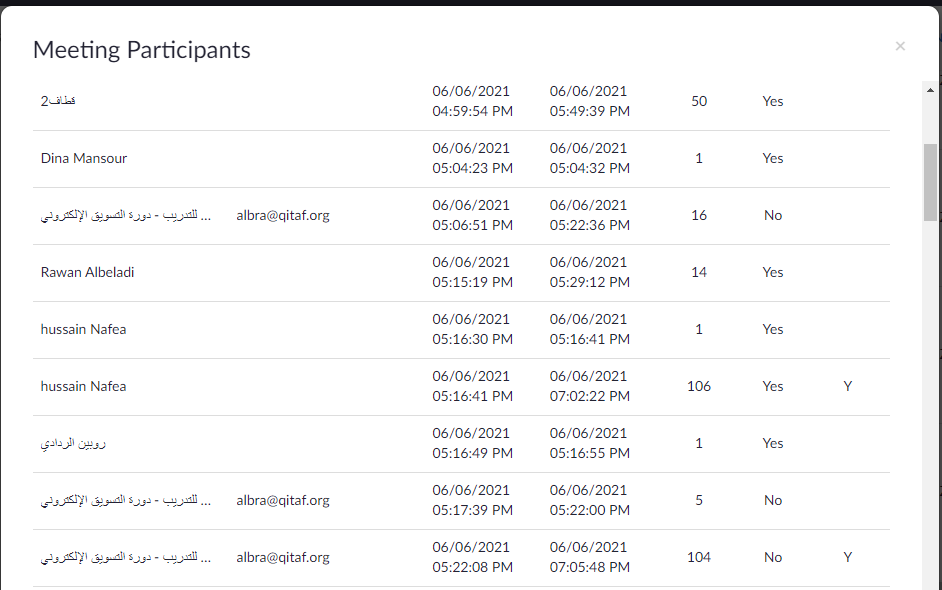The width and height of the screenshot is (942, 590).
Task: Click the قطاف2 participant name
Action: (58, 101)
